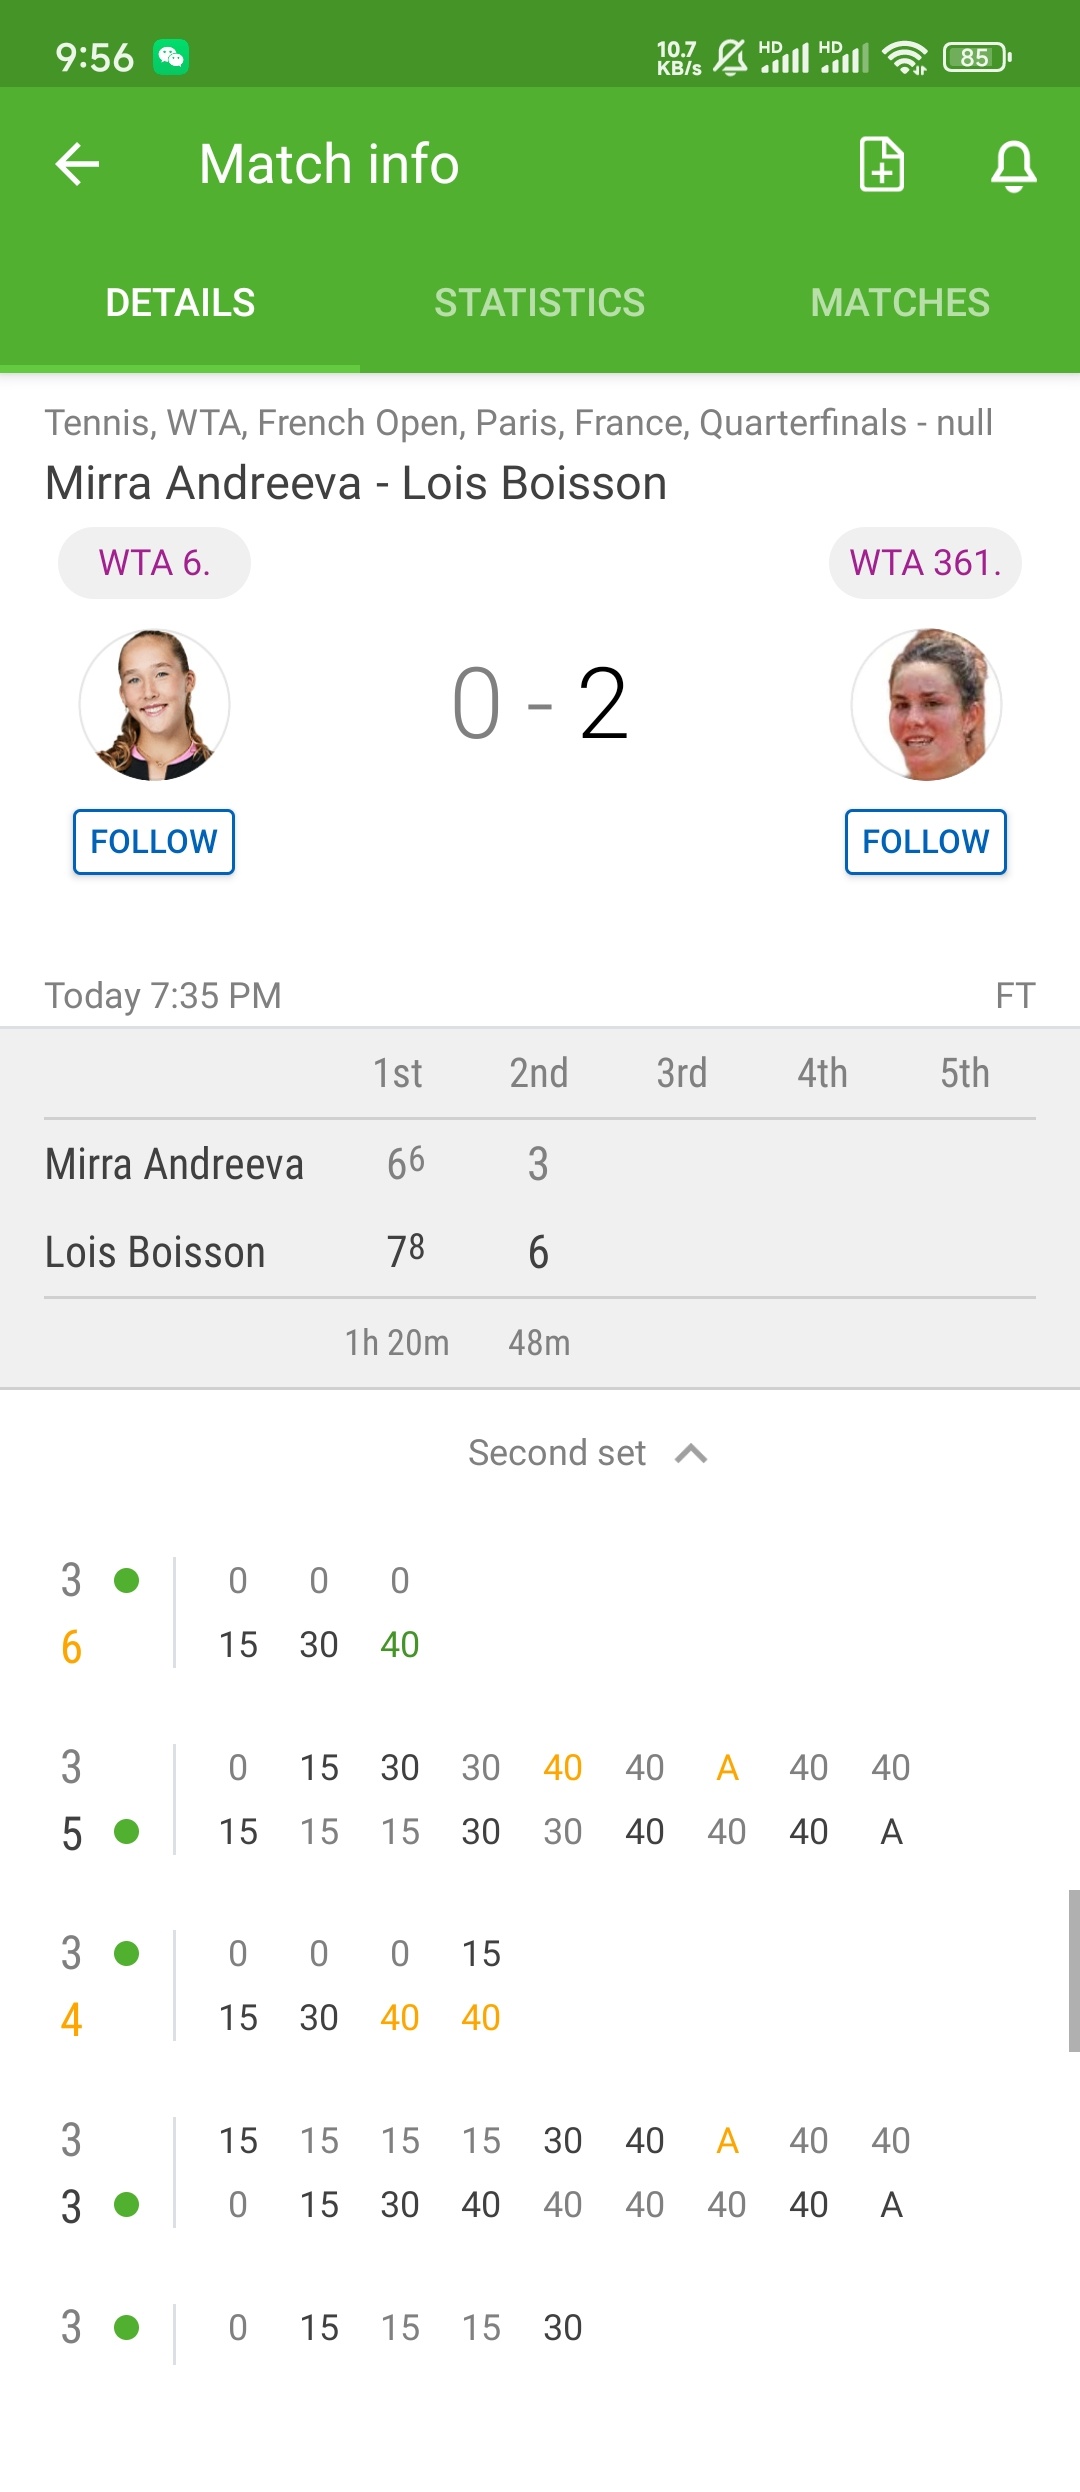Tap the Wi-Fi status icon
Image resolution: width=1080 pixels, height=2492 pixels.
(x=906, y=57)
